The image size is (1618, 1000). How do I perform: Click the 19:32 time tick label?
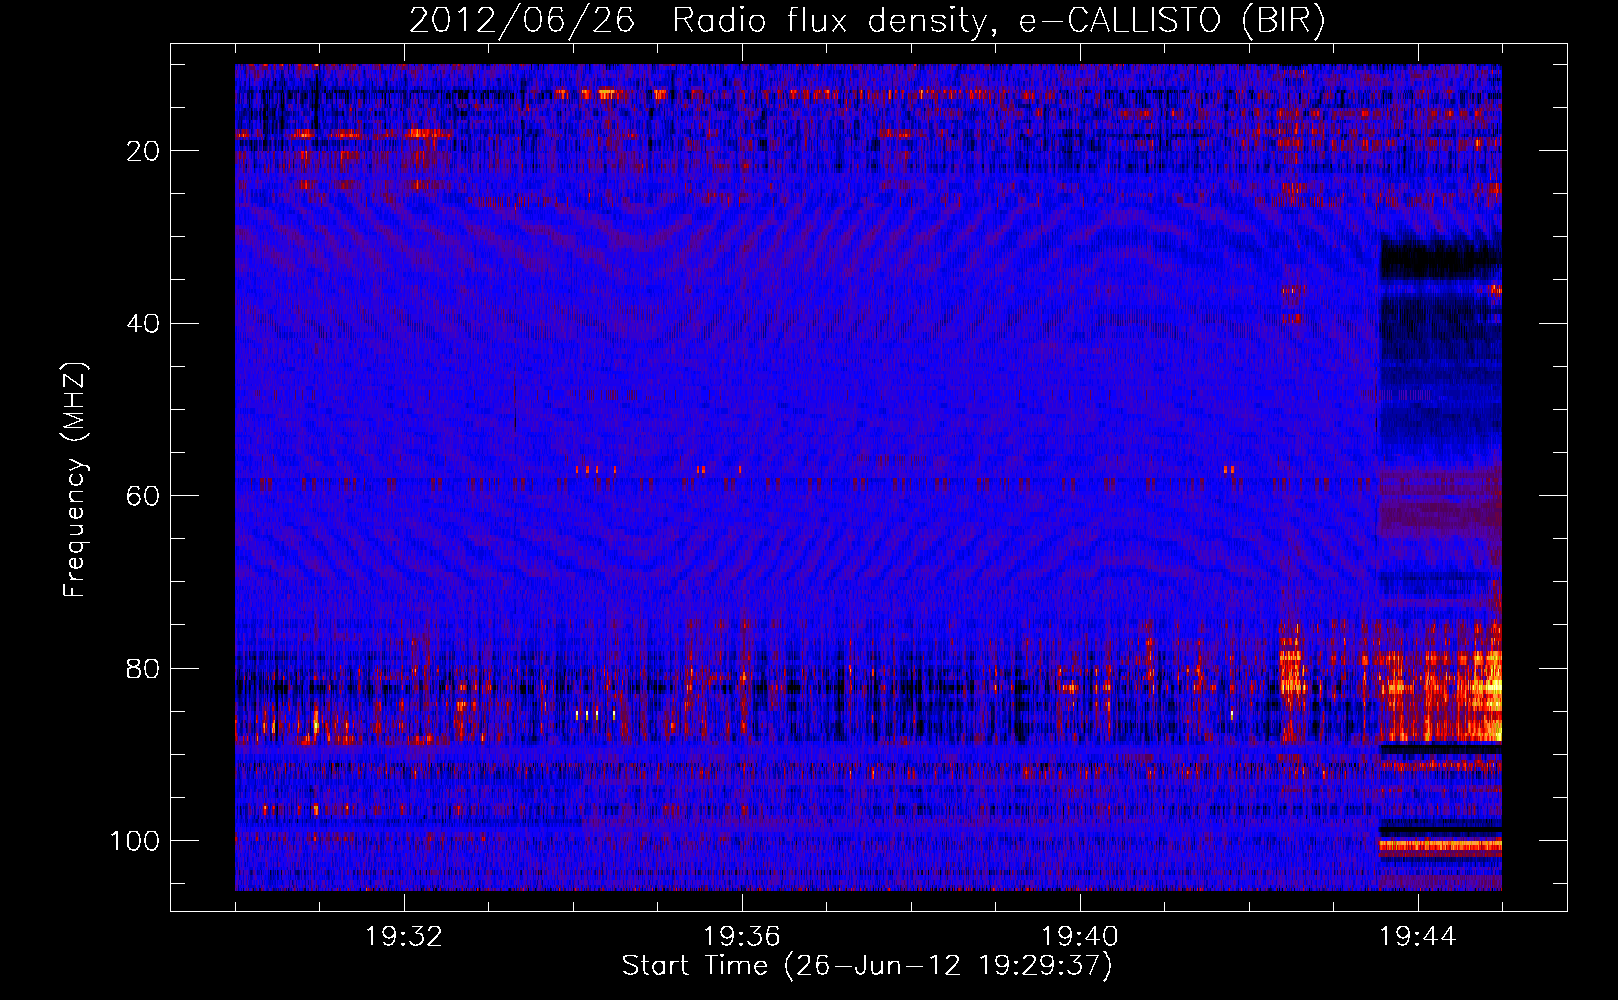coord(404,936)
